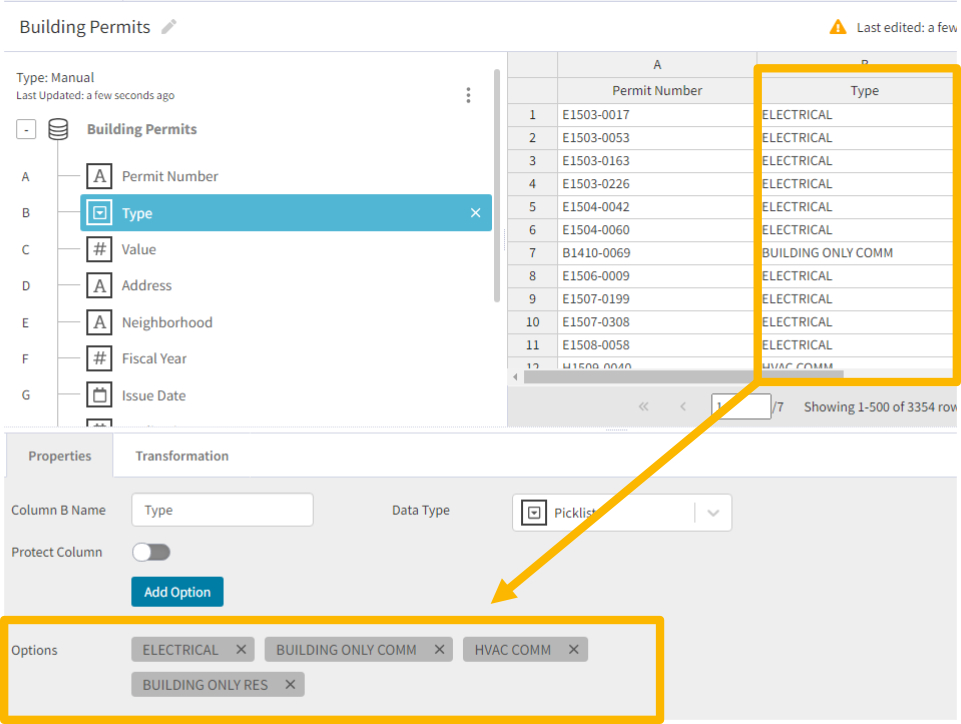Deselect the Type column with its X icon
Viewport: 961px width, 724px height.
coord(475,212)
